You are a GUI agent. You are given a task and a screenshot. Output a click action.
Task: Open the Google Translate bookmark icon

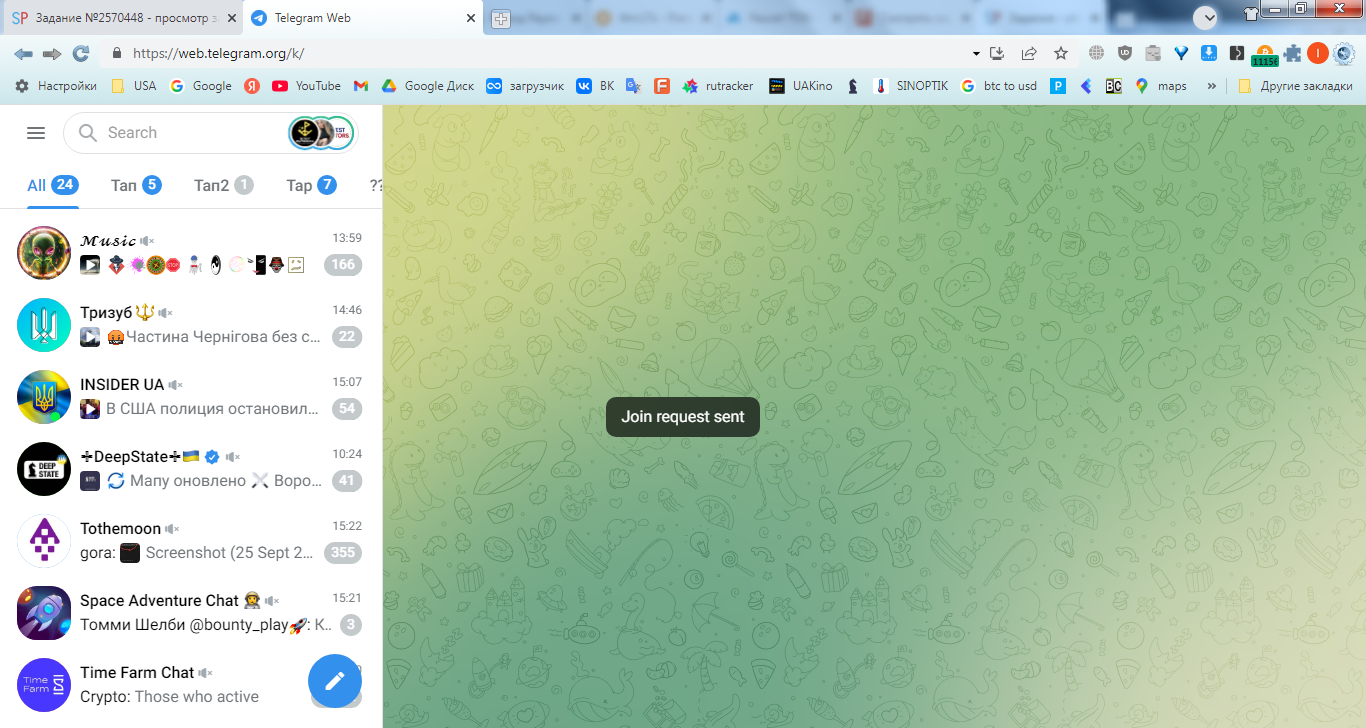633,86
